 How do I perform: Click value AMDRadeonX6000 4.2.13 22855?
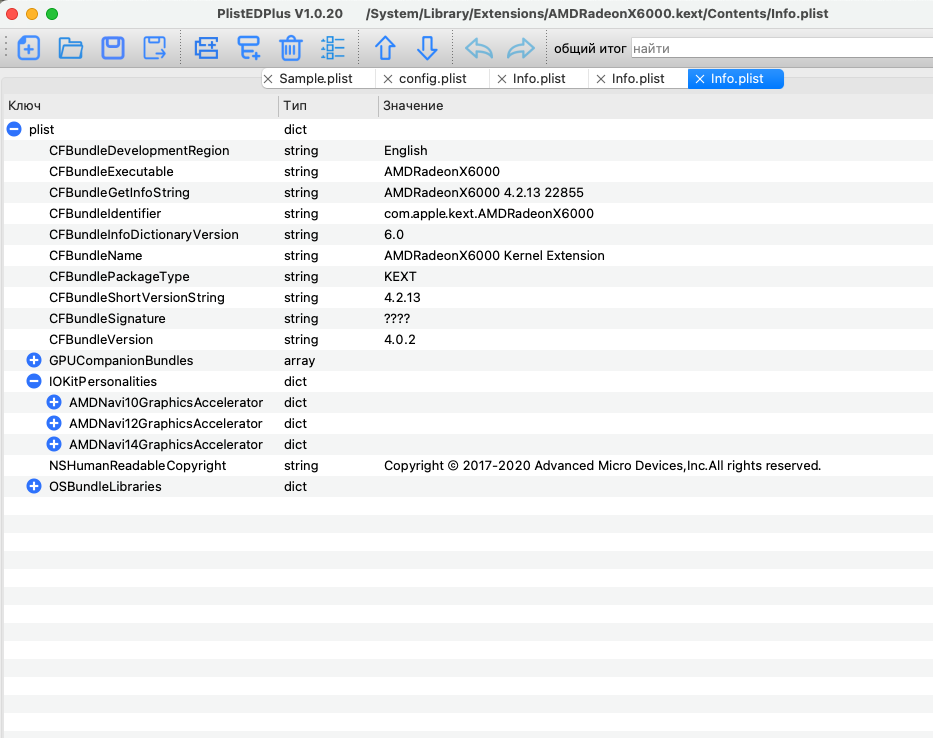pyautogui.click(x=483, y=192)
